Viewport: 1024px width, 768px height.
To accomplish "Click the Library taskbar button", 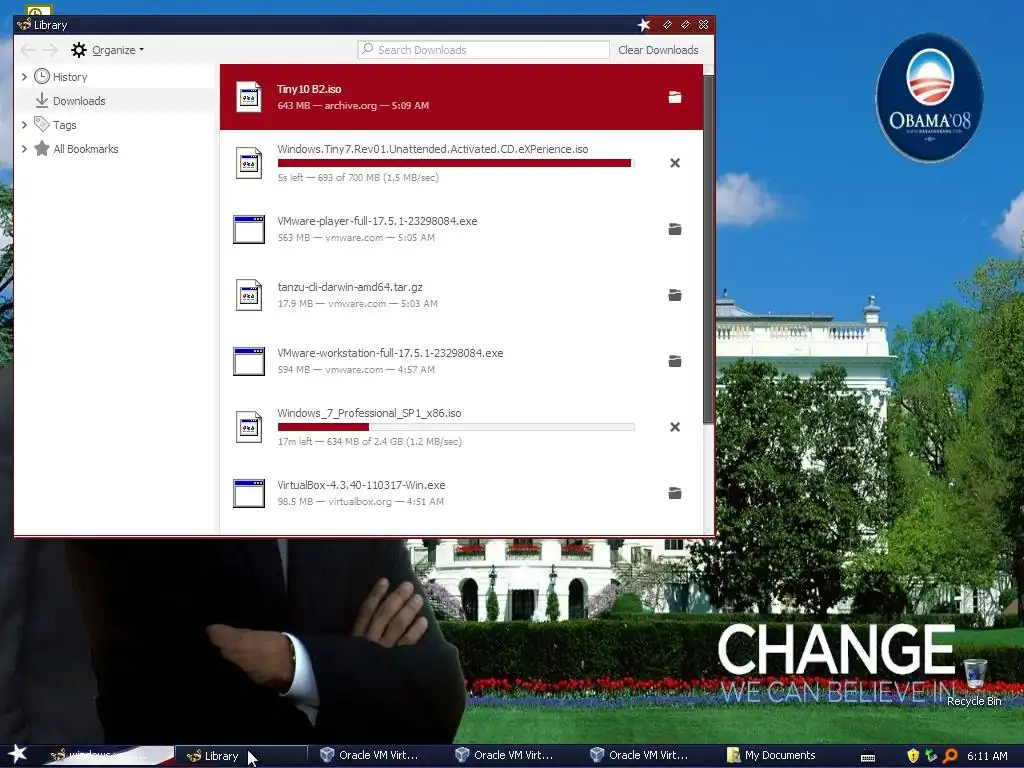I will click(241, 756).
